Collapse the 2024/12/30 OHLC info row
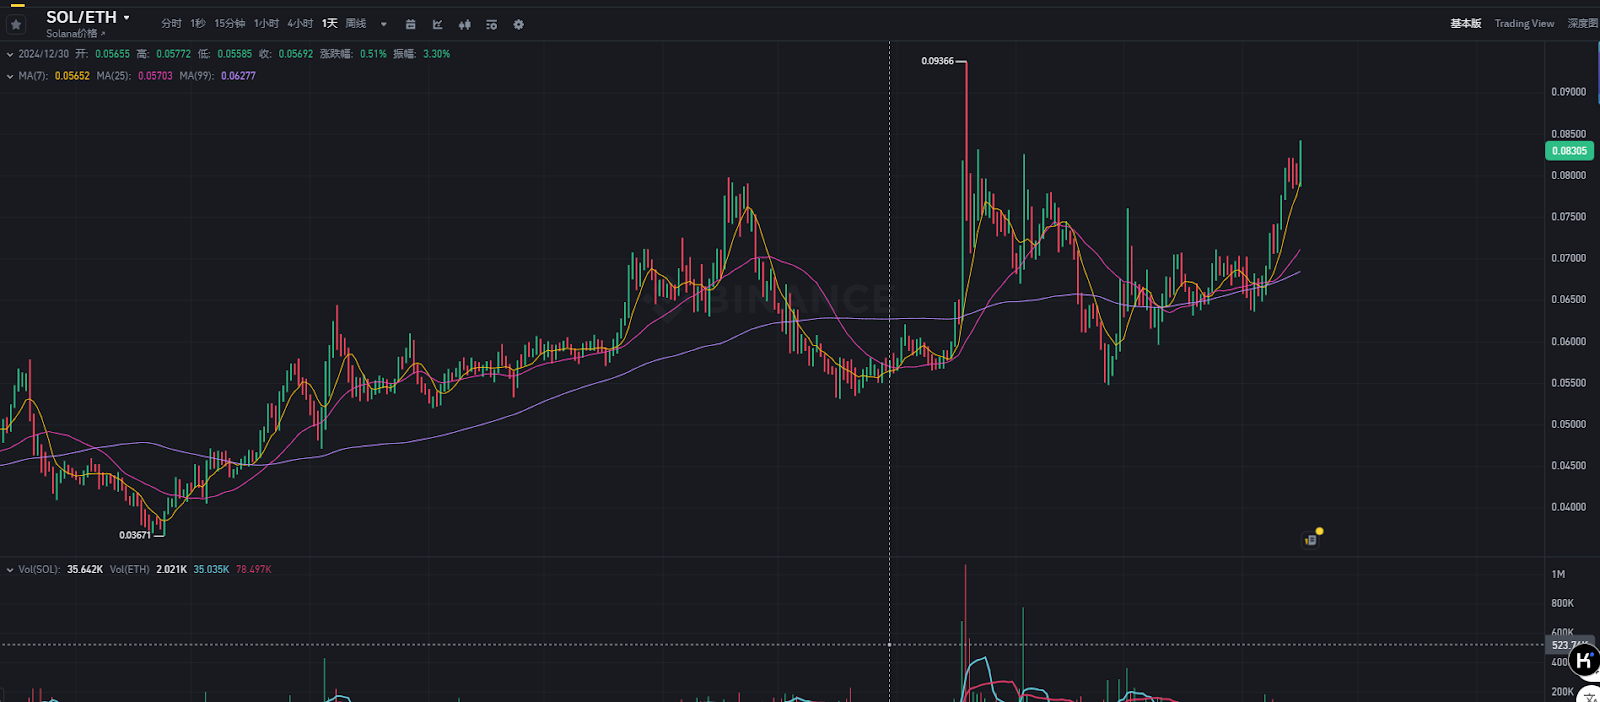 (x=10, y=54)
